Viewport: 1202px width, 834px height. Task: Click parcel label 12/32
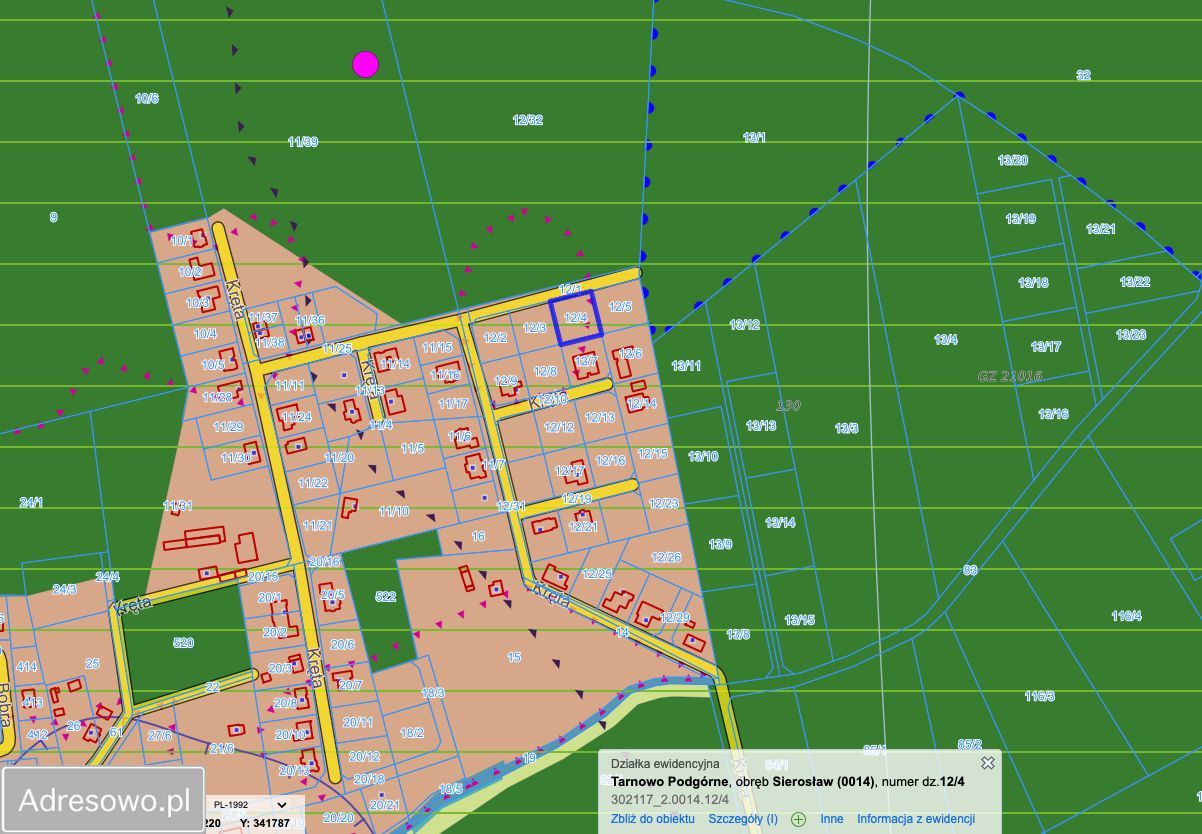[x=528, y=120]
